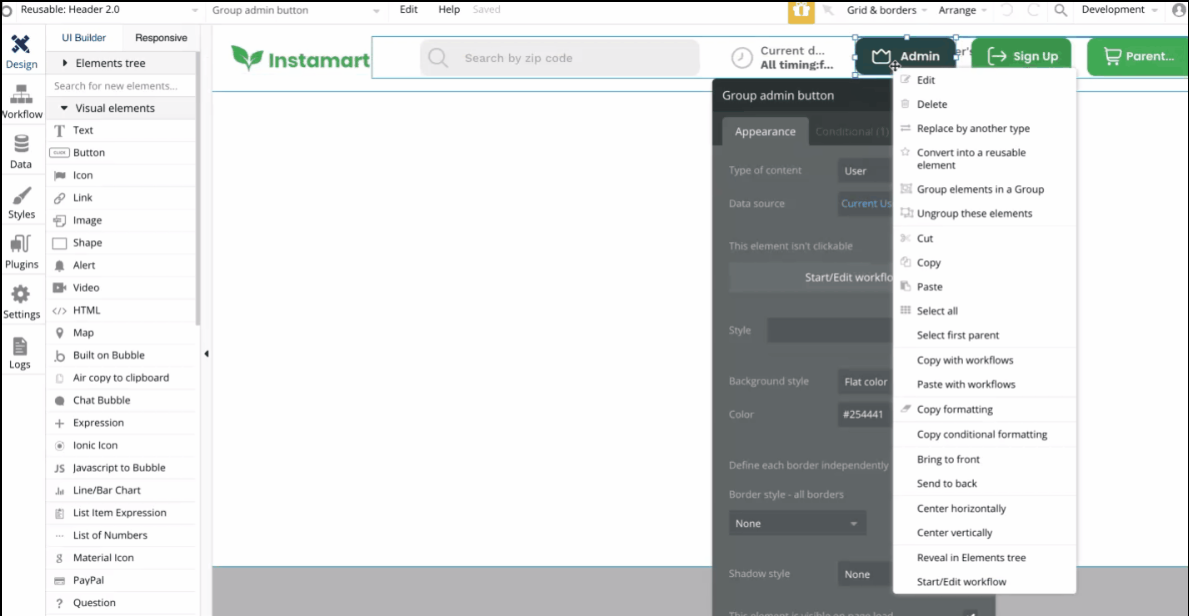The height and width of the screenshot is (616, 1189).
Task: Choose Reveal in Elements tree
Action: point(984,558)
